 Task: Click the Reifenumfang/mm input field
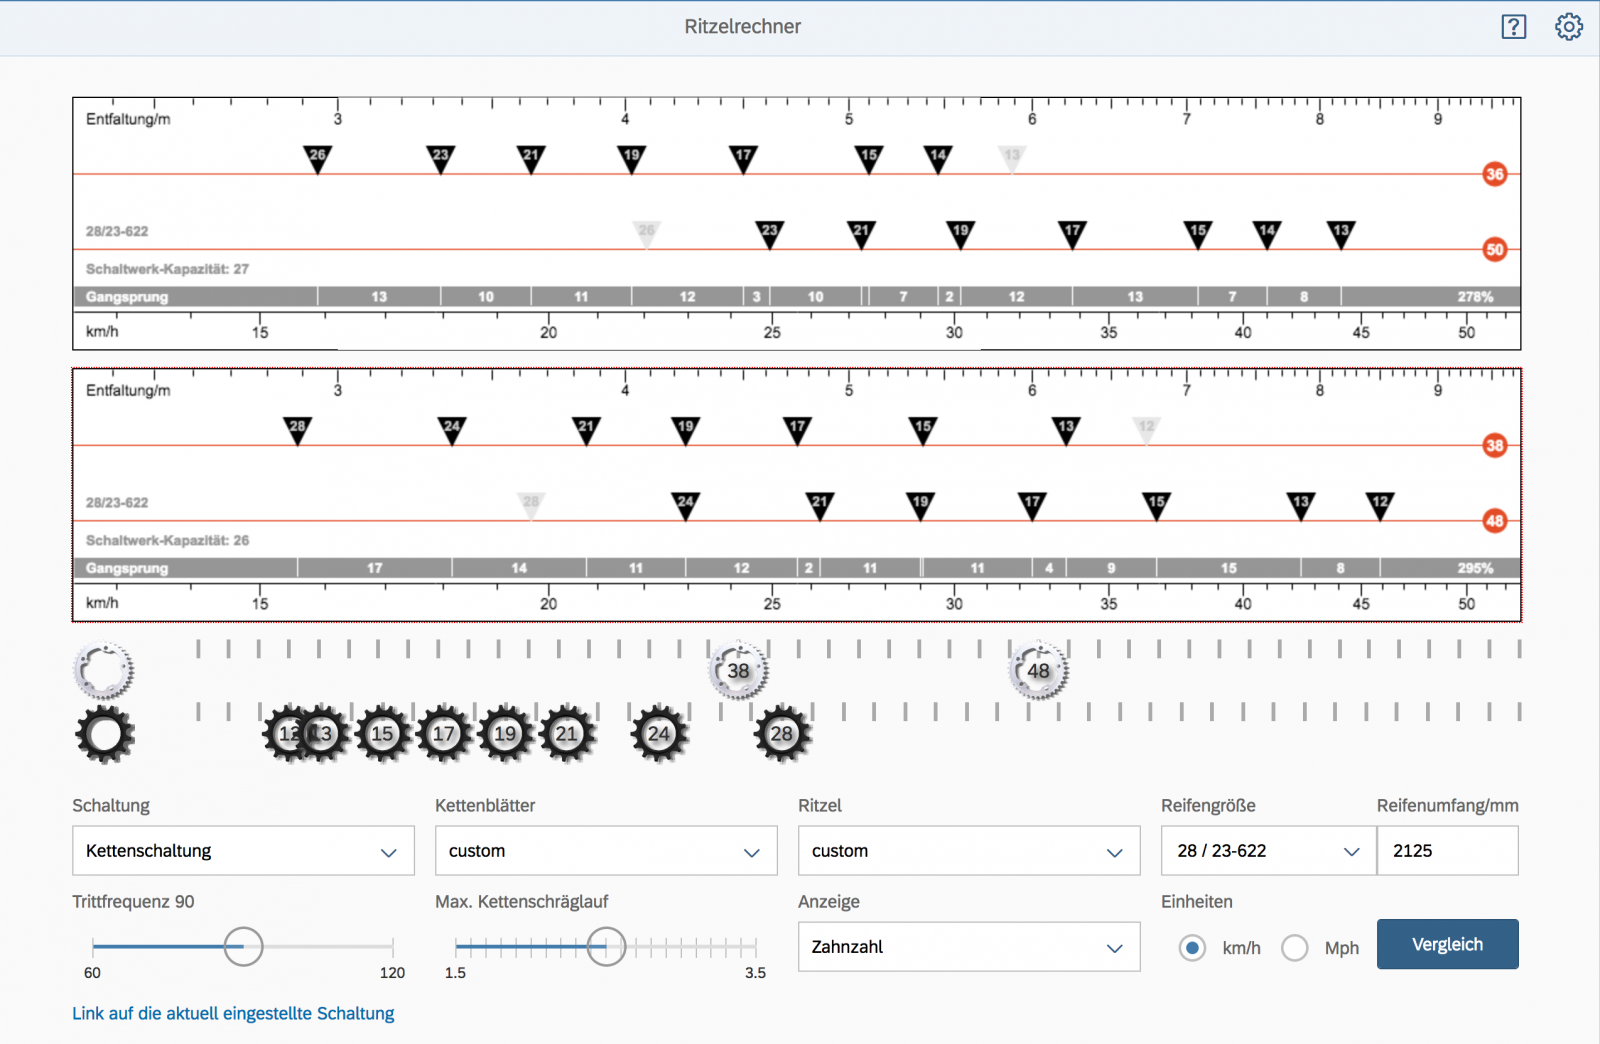pos(1447,851)
